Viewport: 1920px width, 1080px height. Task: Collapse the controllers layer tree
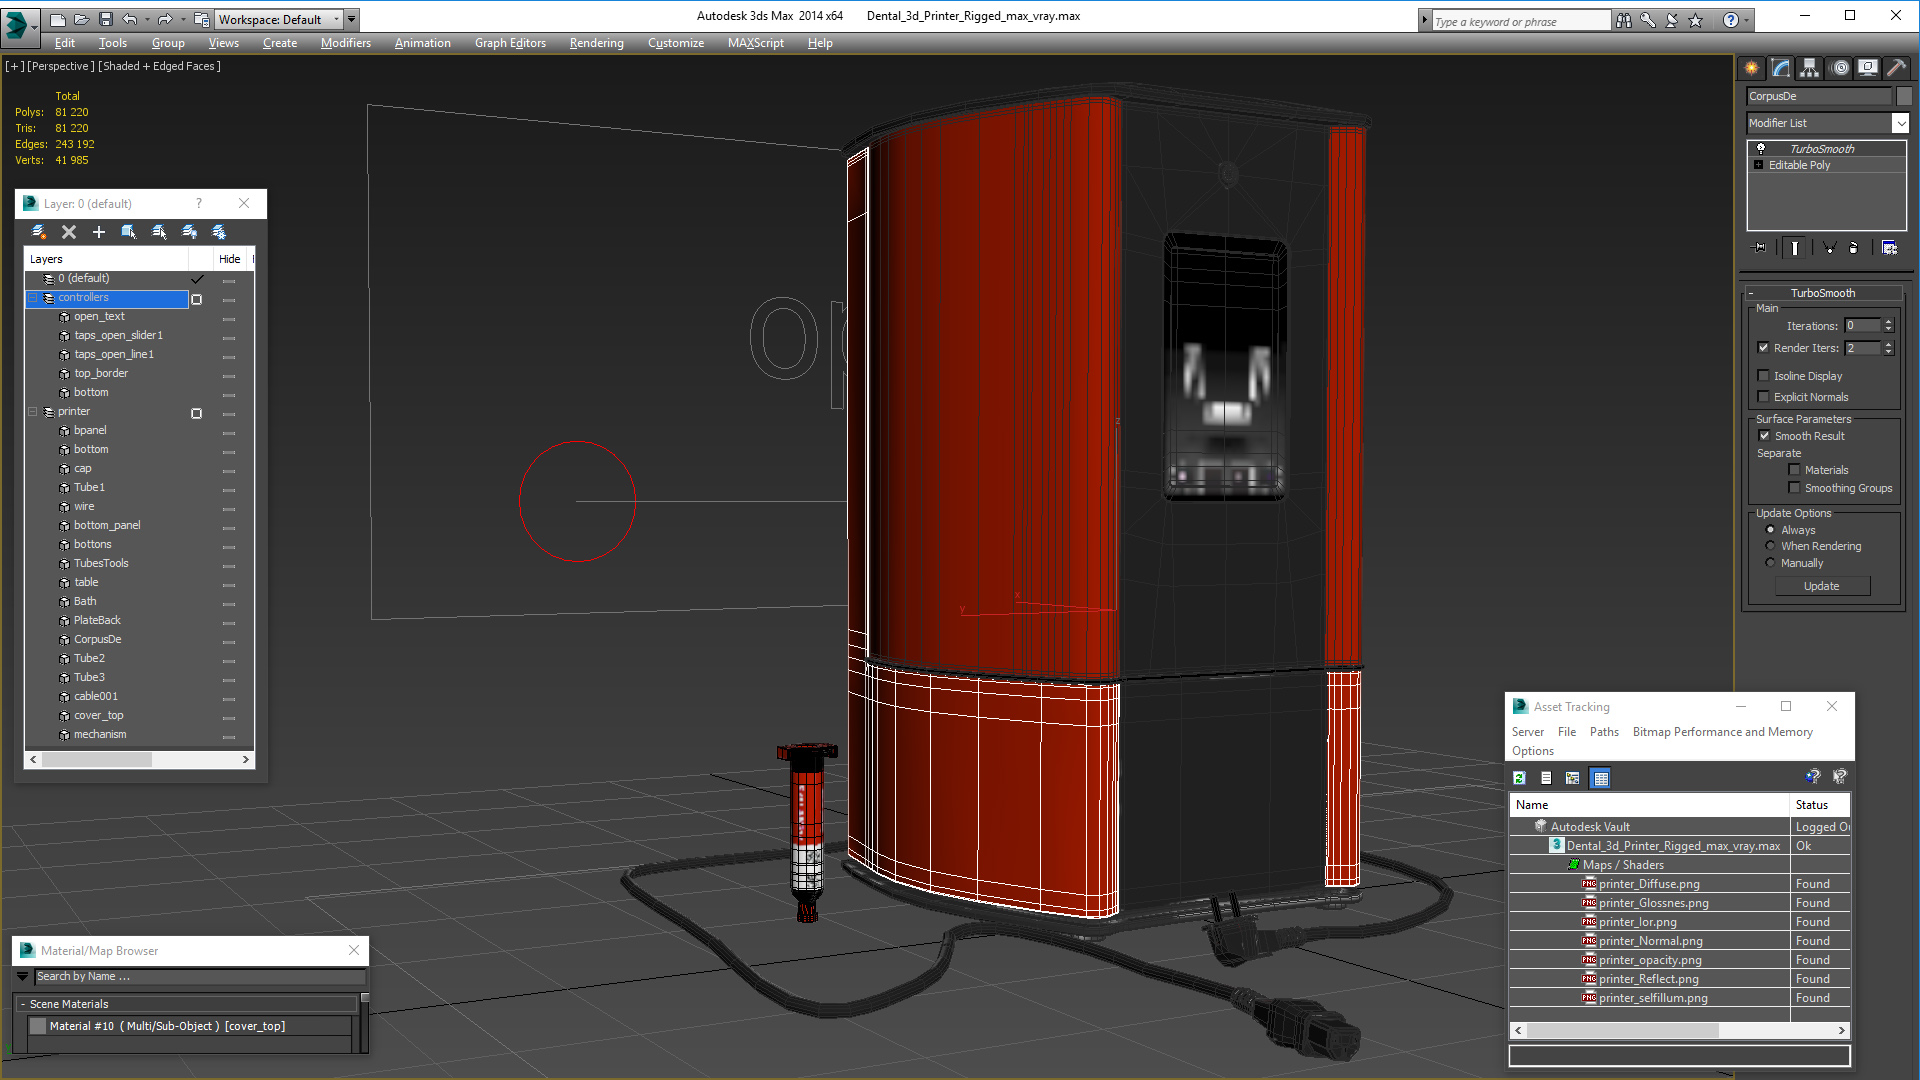coord(33,298)
